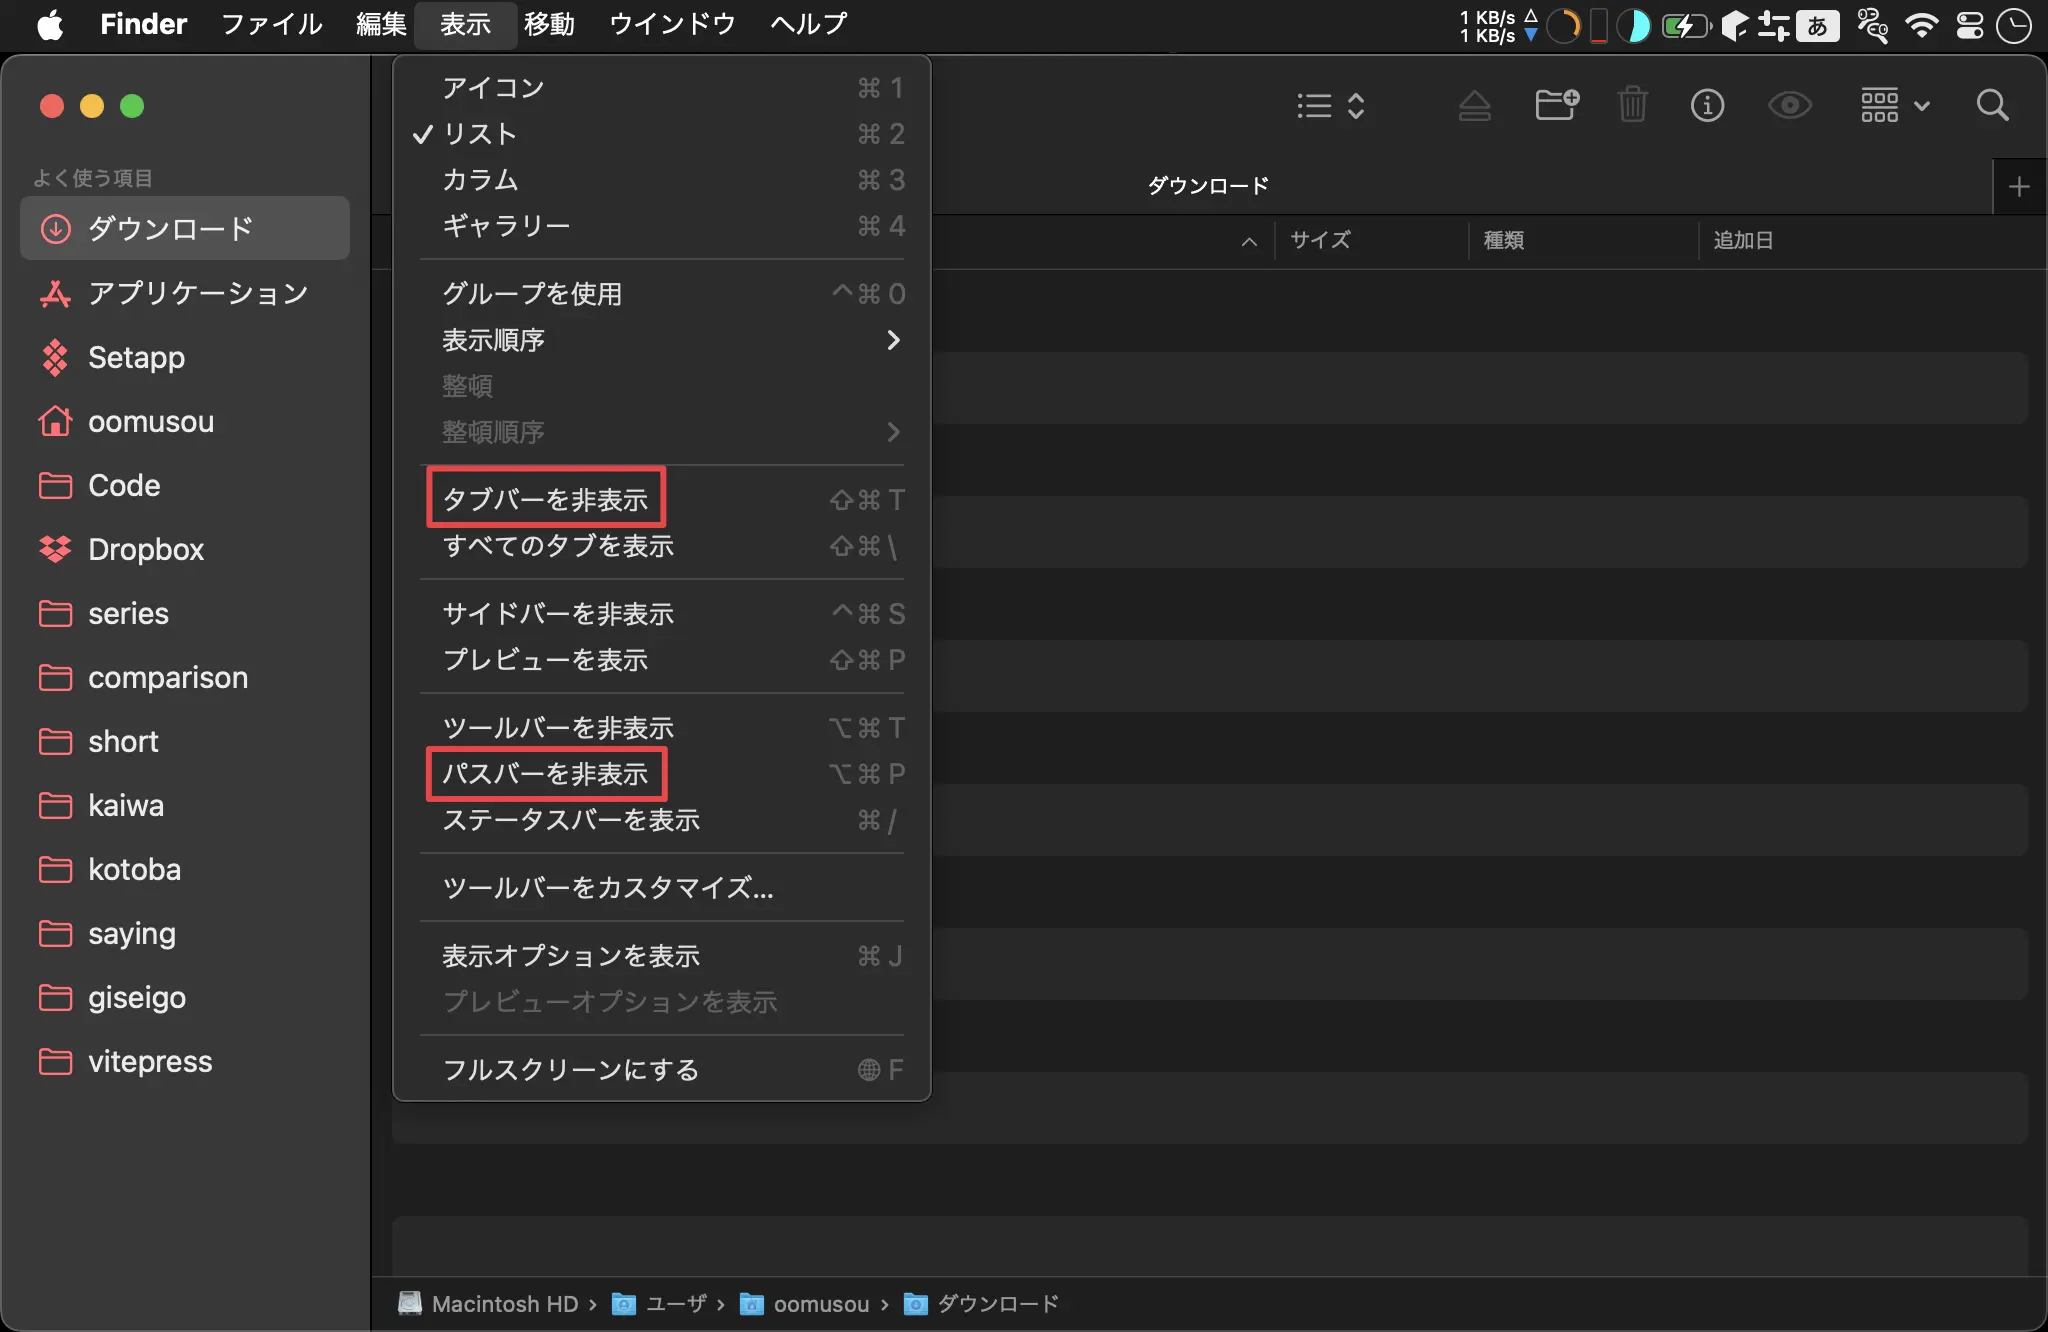Sort by the 追加日 column header
The image size is (2048, 1332).
click(1743, 240)
